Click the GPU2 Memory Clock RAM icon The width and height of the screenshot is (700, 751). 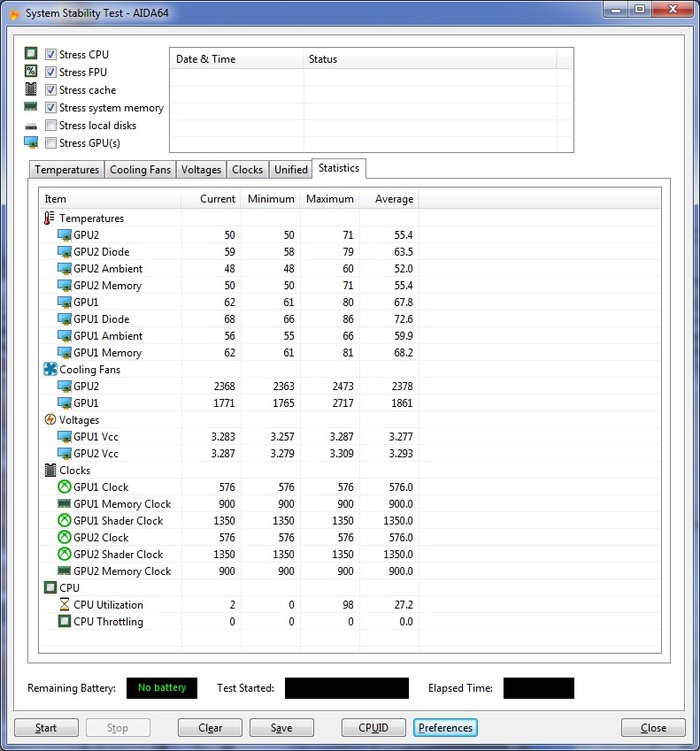point(64,570)
